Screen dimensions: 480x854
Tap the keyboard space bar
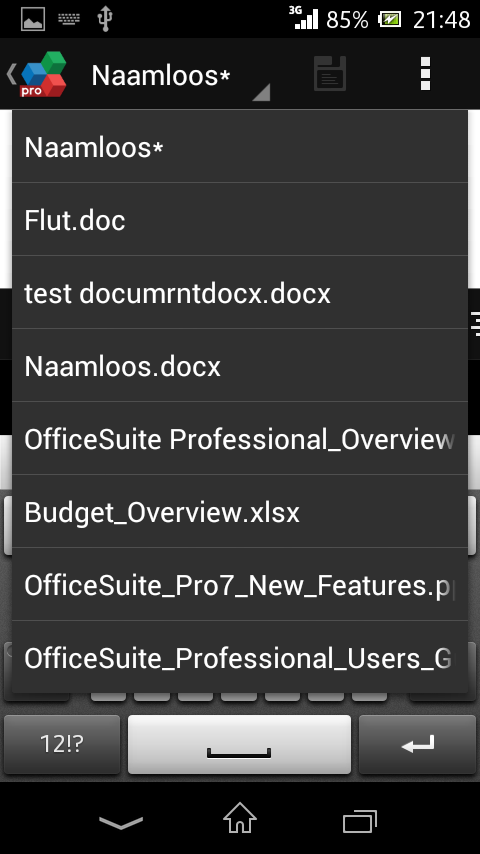[x=239, y=744]
